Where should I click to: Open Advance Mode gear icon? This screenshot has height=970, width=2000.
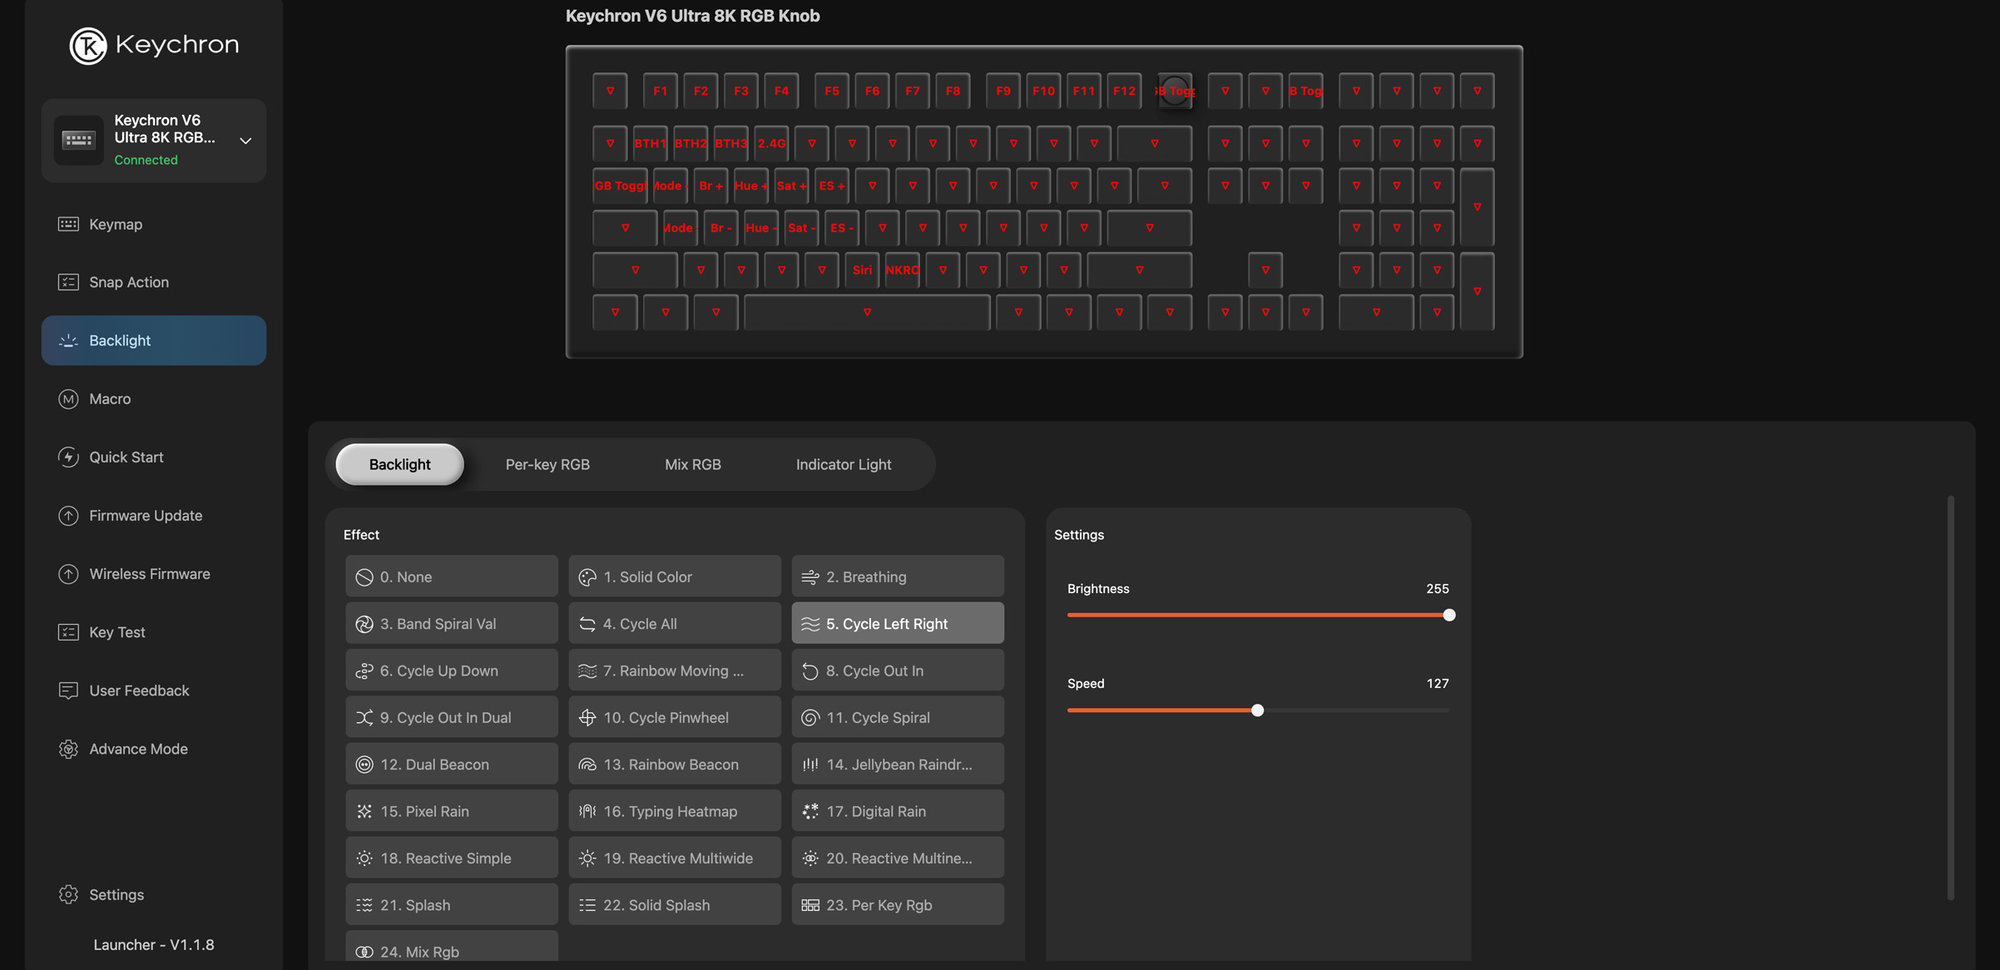click(x=68, y=749)
